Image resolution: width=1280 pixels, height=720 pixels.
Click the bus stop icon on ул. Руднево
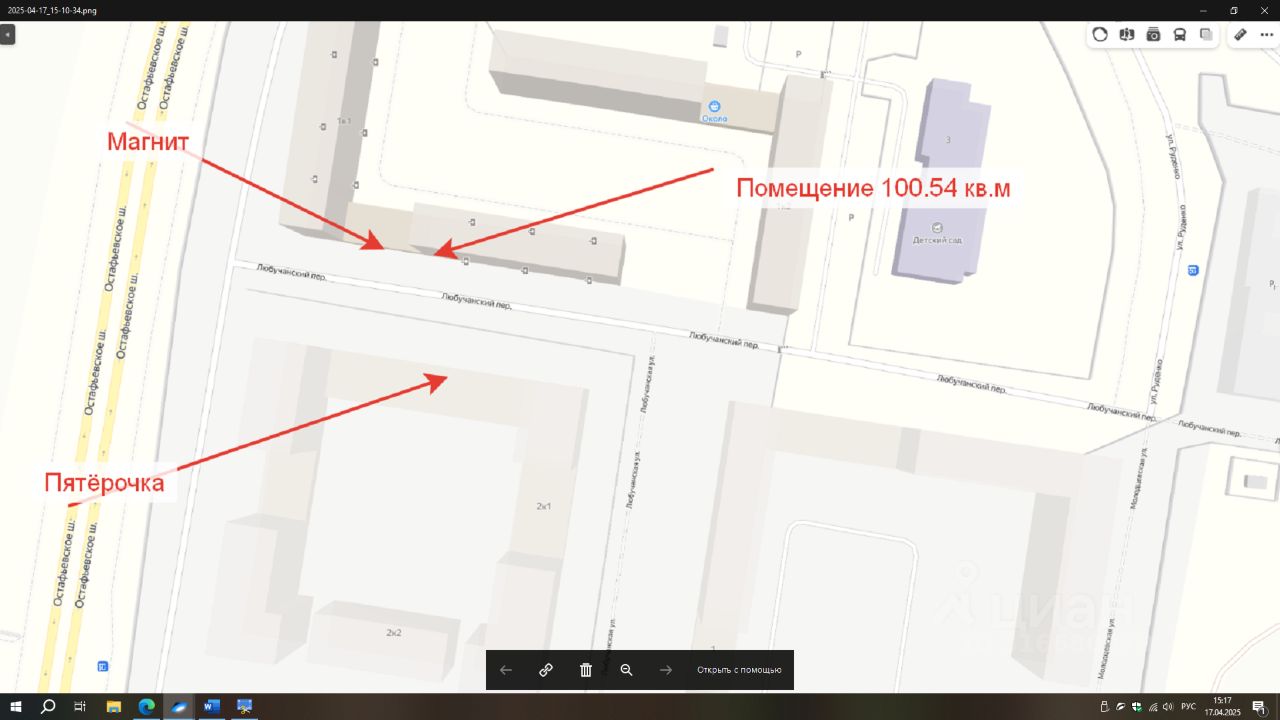pos(1193,270)
